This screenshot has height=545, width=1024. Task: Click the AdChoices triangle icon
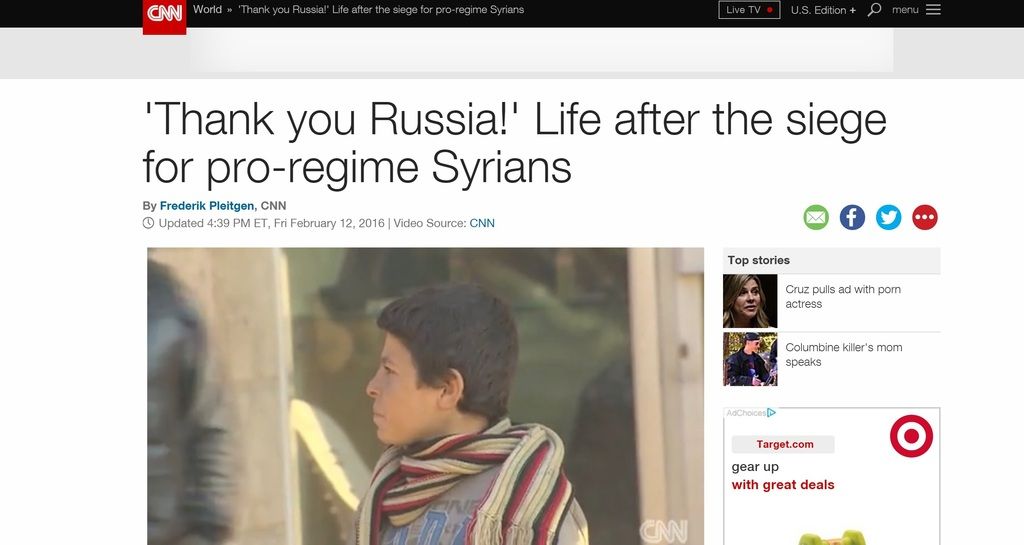pyautogui.click(x=771, y=413)
